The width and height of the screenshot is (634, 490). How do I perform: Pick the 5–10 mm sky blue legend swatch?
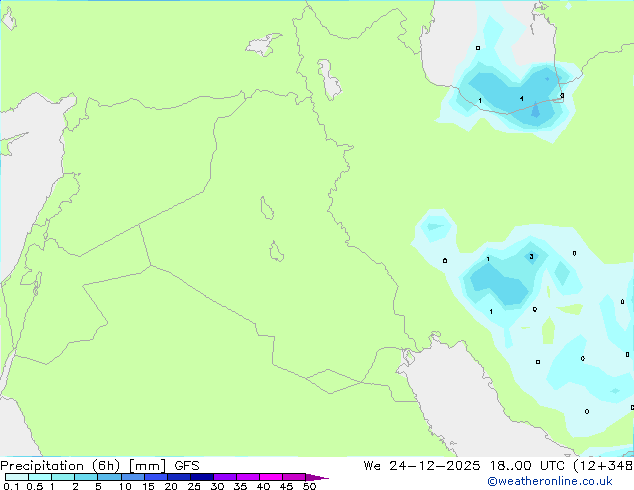tap(109, 477)
